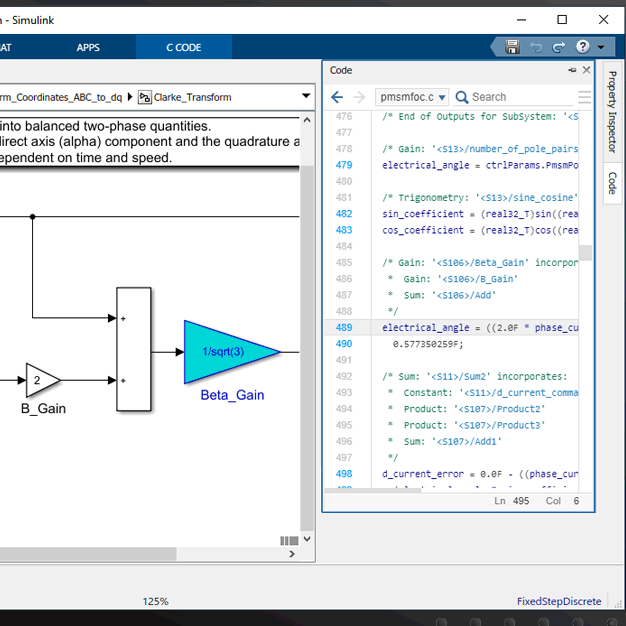Click the magnifier search icon
Screen dimensions: 626x626
click(462, 97)
